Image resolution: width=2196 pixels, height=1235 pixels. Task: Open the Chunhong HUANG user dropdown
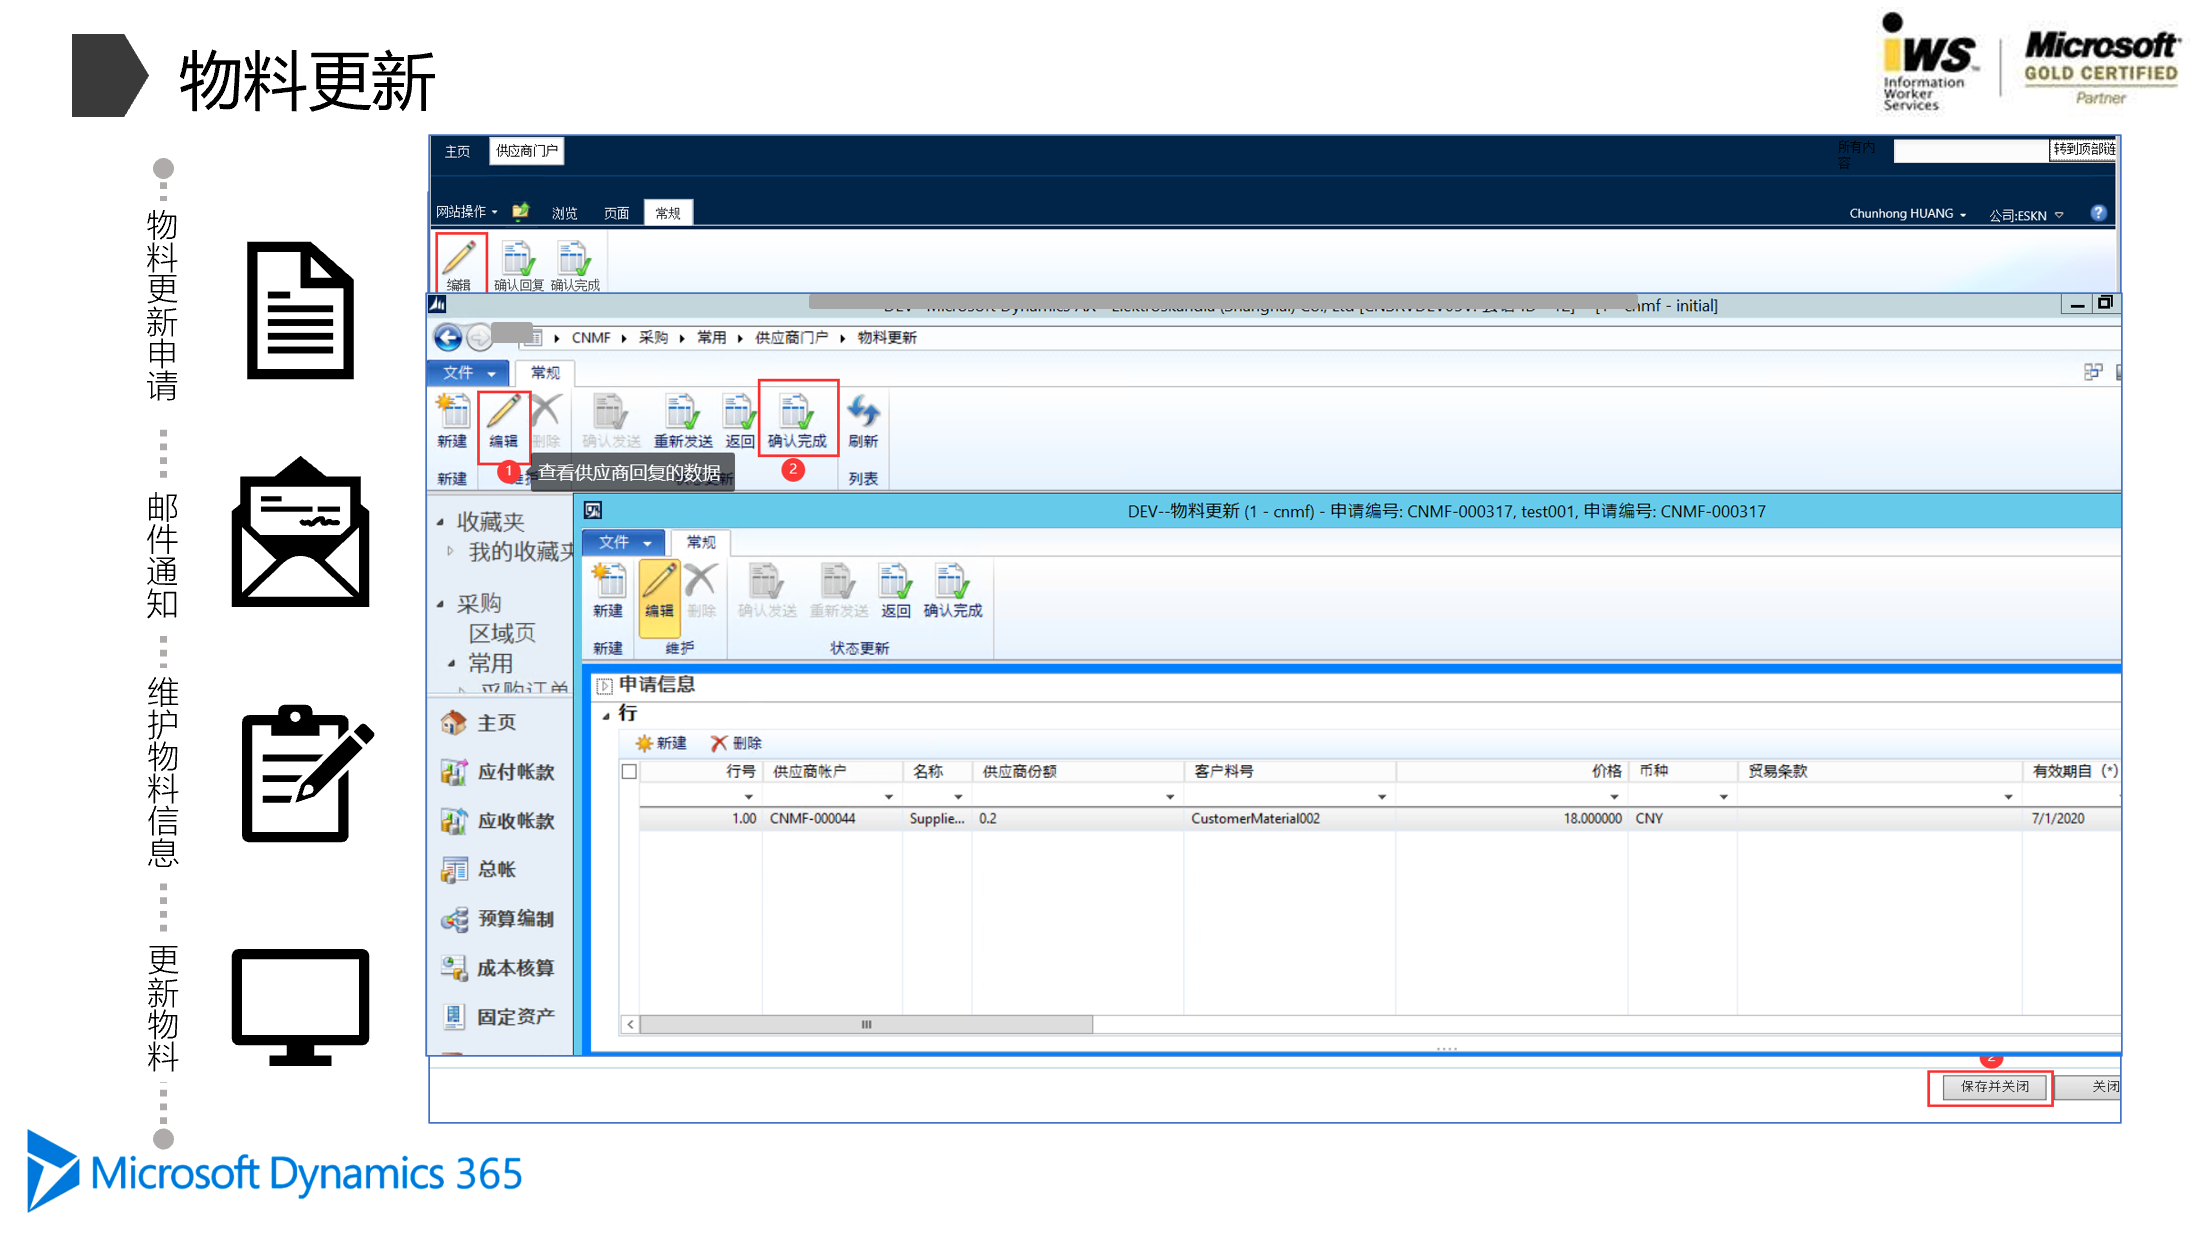(1907, 214)
